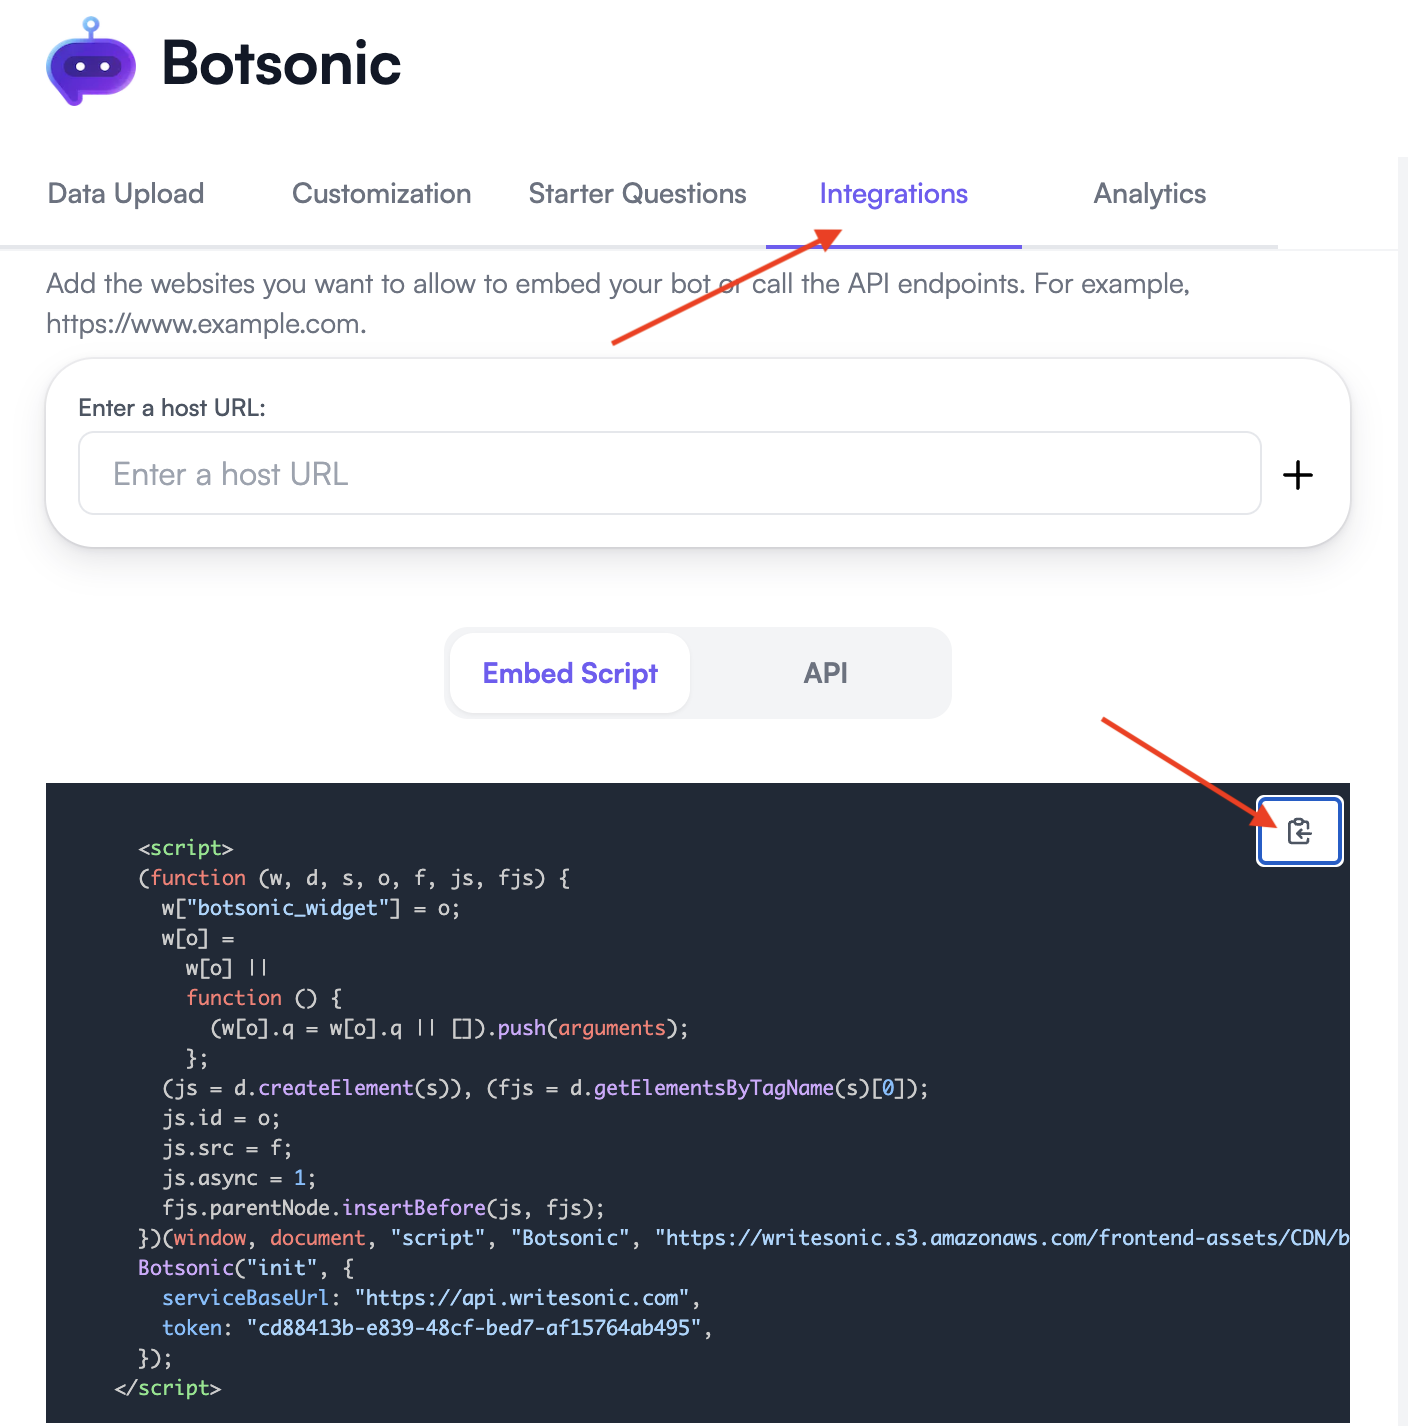The width and height of the screenshot is (1408, 1426).
Task: Select the Integrations tab
Action: (893, 194)
